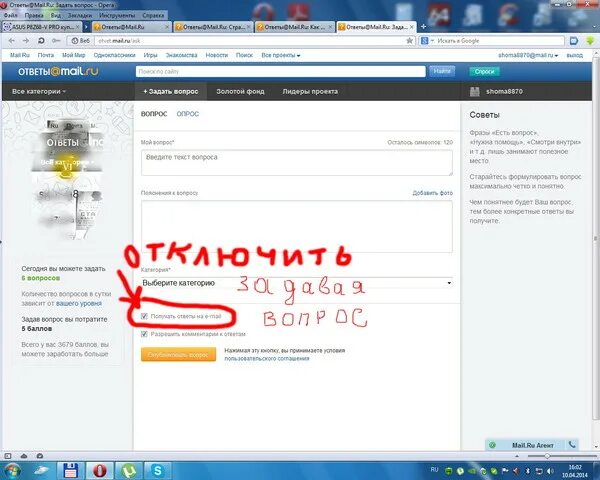Viewport: 600px width, 480px height.
Task: Click the green Спроси button
Action: pos(484,71)
